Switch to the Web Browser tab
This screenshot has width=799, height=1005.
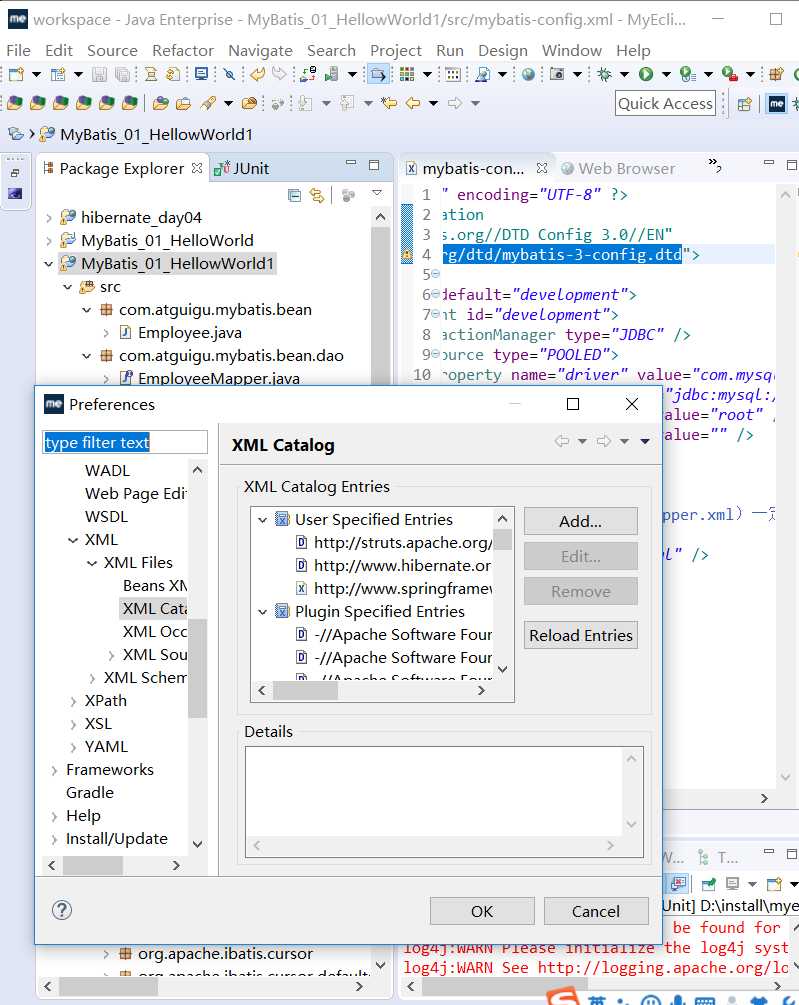tap(618, 169)
